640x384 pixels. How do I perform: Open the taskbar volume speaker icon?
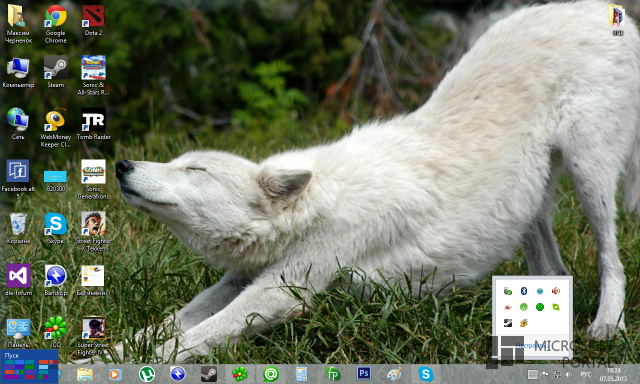coord(569,374)
